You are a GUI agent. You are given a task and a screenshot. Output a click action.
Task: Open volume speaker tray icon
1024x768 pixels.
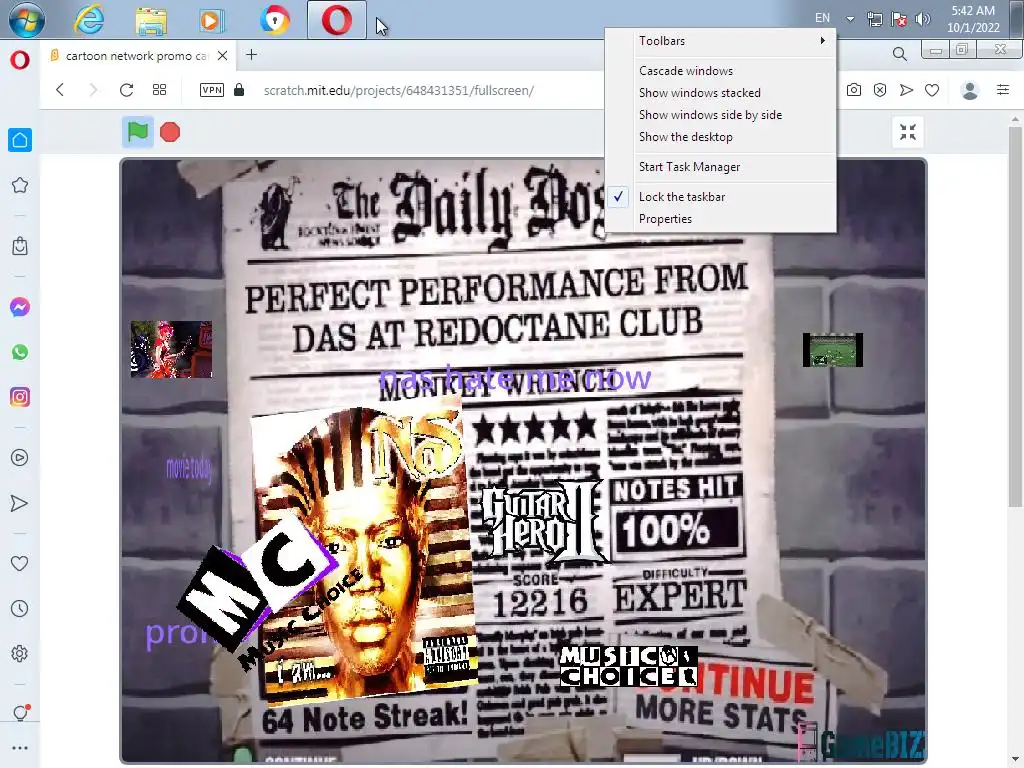tap(923, 19)
